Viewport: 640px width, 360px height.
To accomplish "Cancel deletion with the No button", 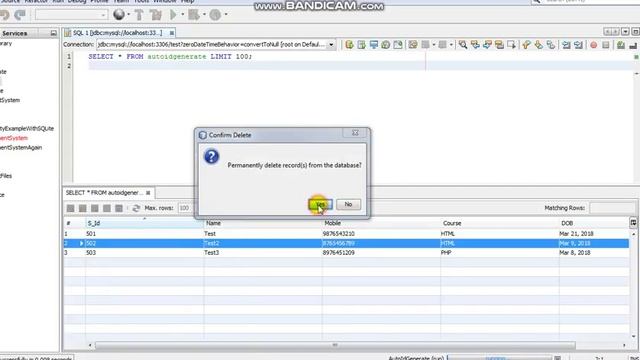I will (348, 204).
